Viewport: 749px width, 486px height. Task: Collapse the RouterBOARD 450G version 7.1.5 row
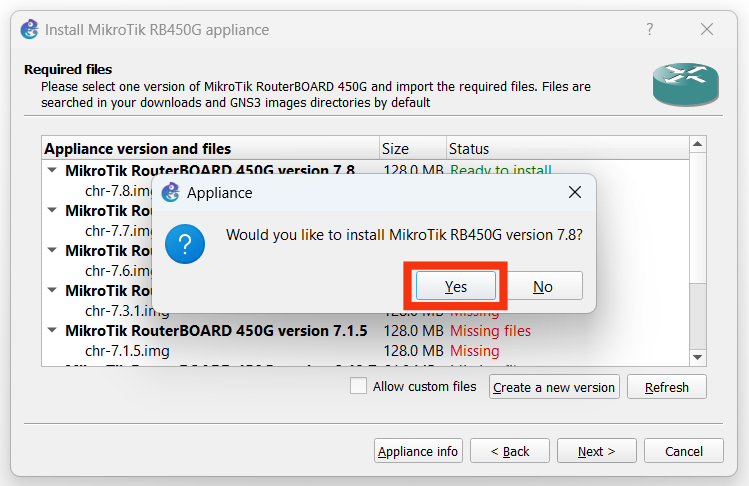(x=52, y=330)
